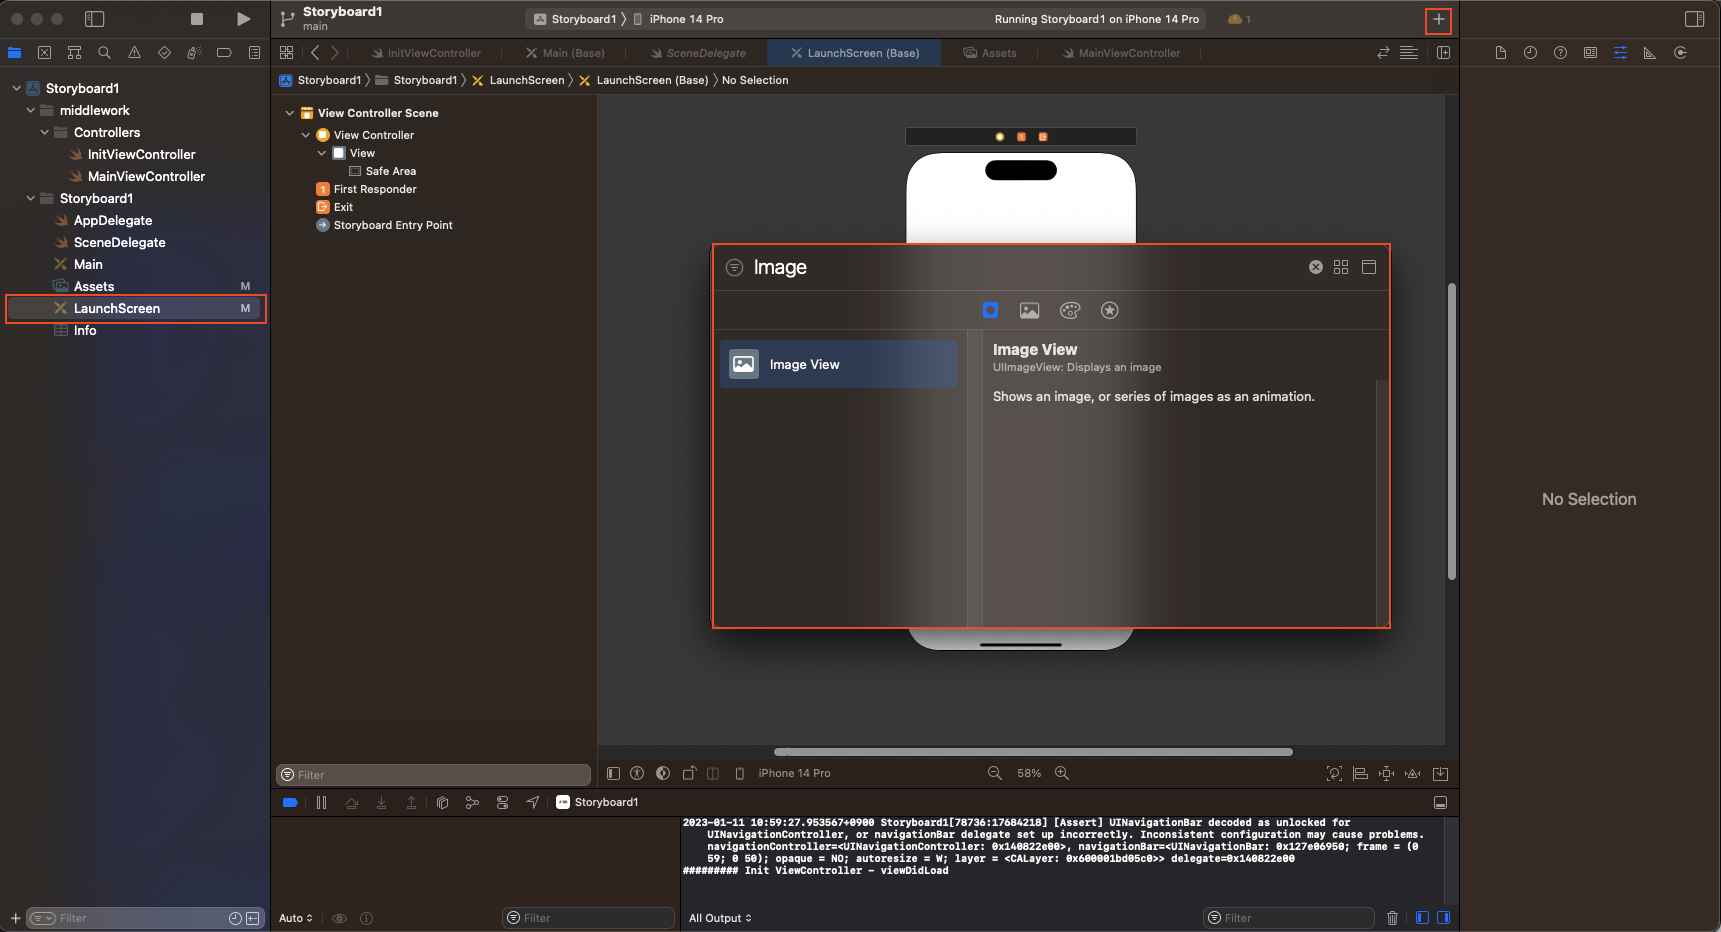Collapse the Controllers folder
Screen dimensions: 1721x932
[45, 132]
